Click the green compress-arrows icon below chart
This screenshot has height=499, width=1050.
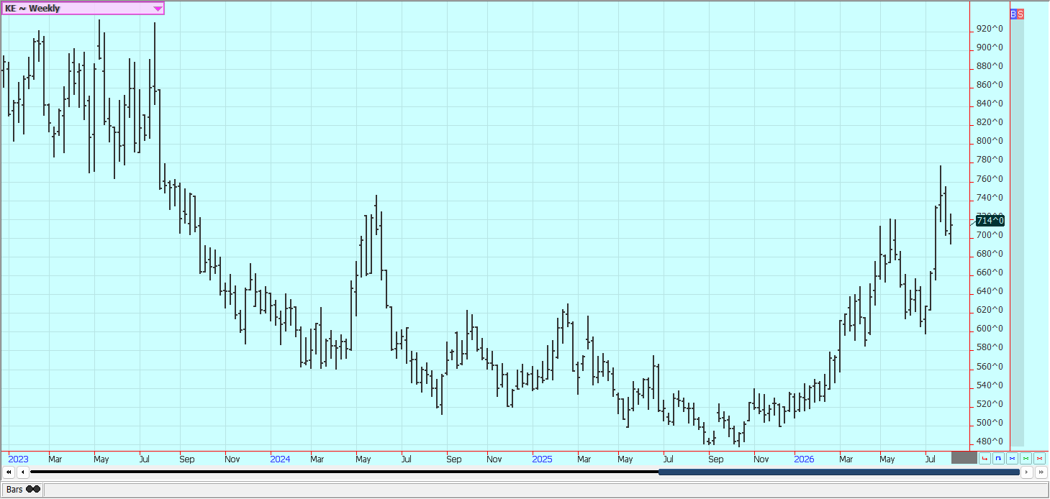coord(1026,458)
